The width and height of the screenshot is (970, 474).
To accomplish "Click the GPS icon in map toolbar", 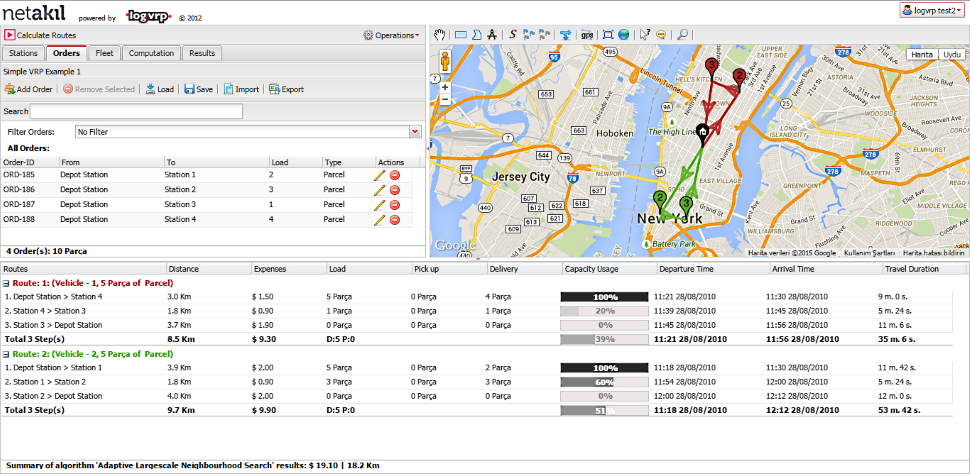I will (587, 35).
